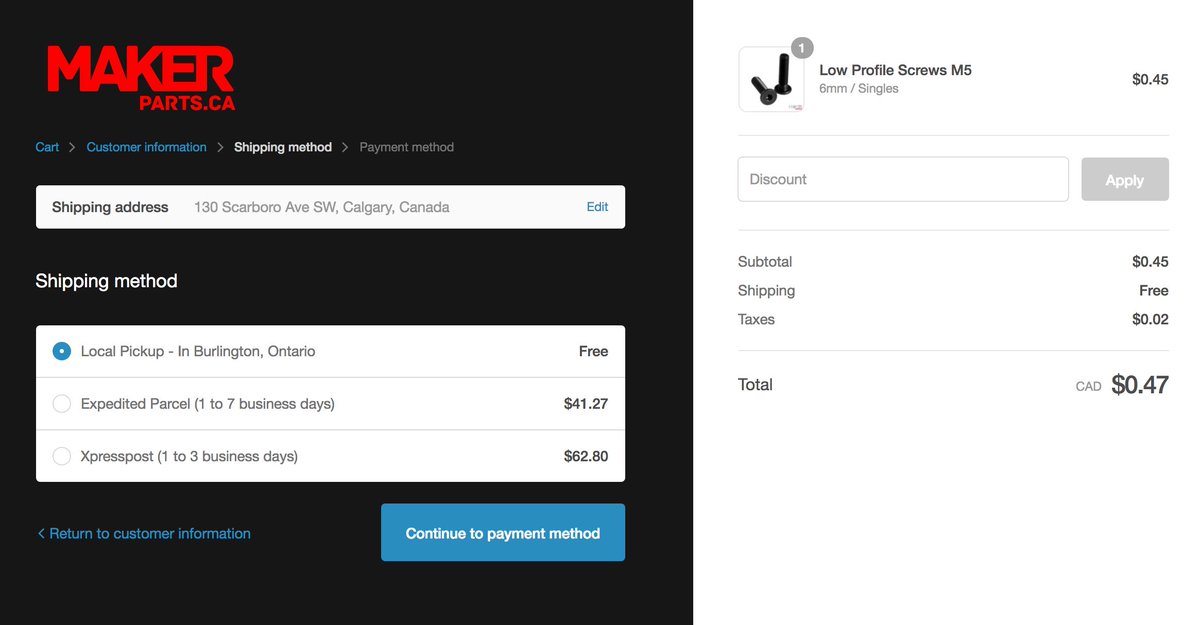
Task: Continue to payment method
Action: 503,532
